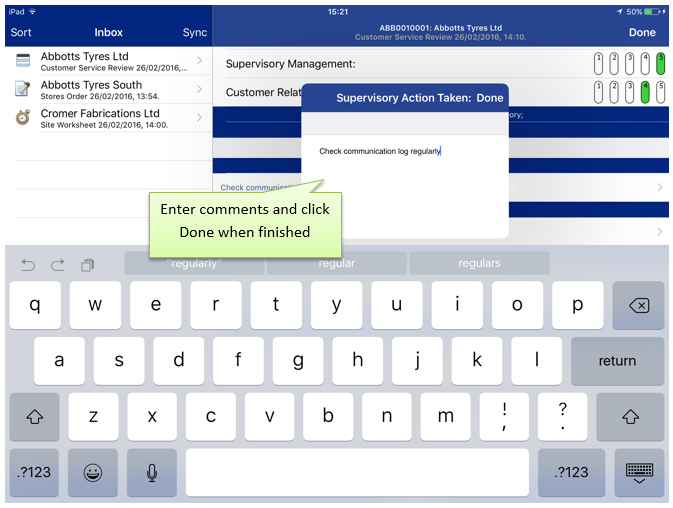Viewport: 673px width, 508px height.
Task: Open Abbotts Tyres Ltd row chevron
Action: click(x=200, y=60)
